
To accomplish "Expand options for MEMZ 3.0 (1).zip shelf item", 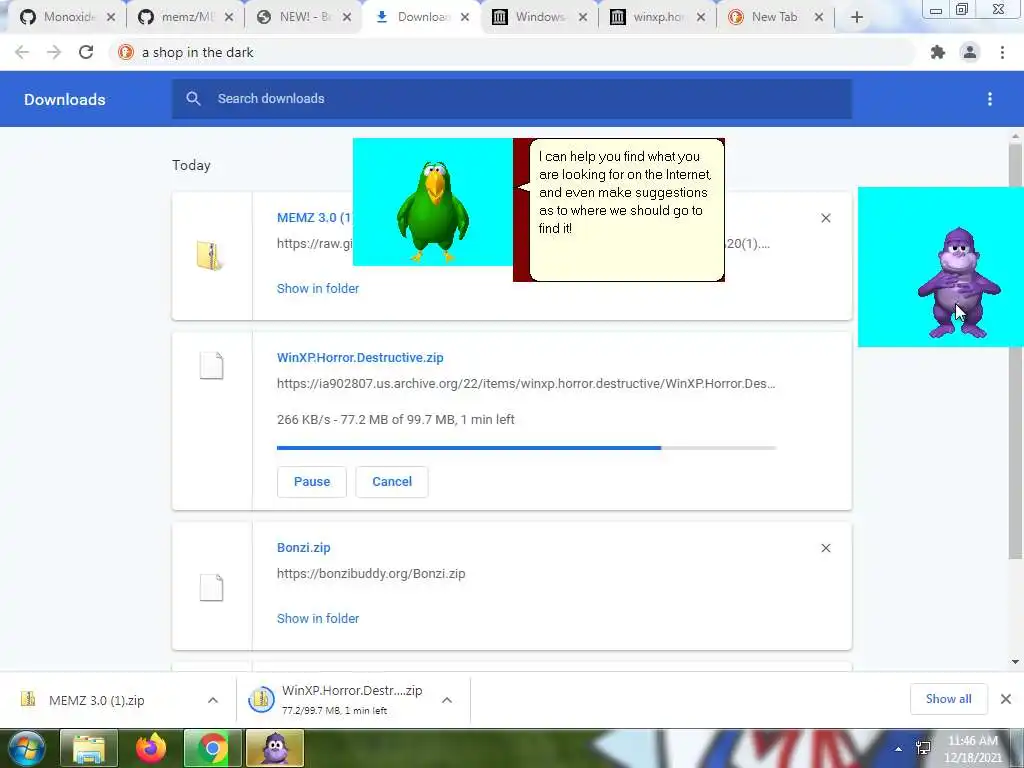I will (213, 700).
